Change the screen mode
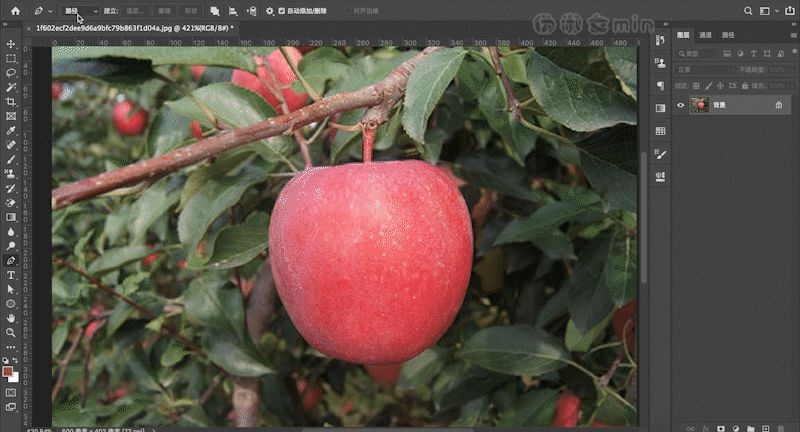Image resolution: width=800 pixels, height=432 pixels. click(11, 407)
